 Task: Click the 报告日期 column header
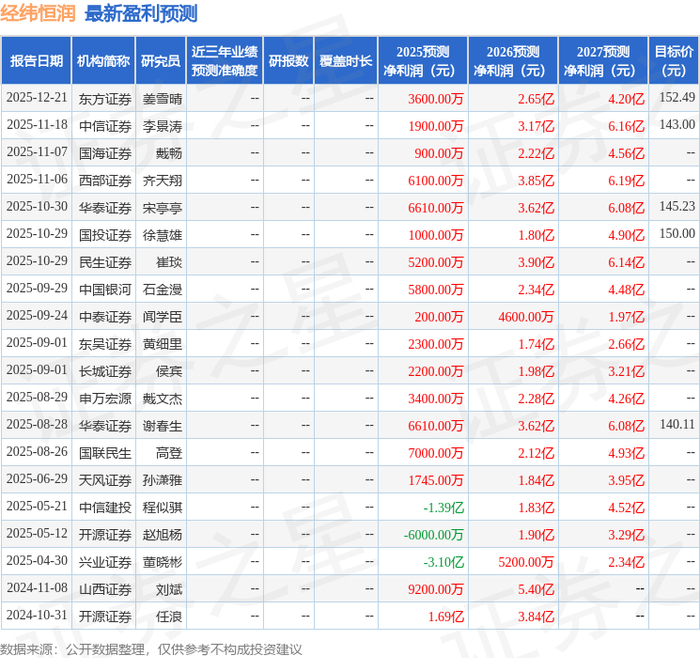36,61
